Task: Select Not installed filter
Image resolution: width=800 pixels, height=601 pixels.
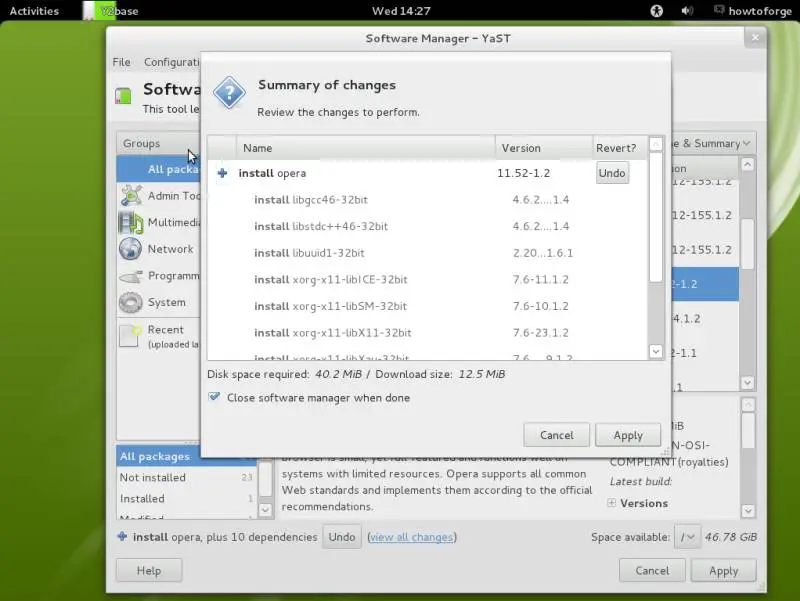Action: click(186, 478)
